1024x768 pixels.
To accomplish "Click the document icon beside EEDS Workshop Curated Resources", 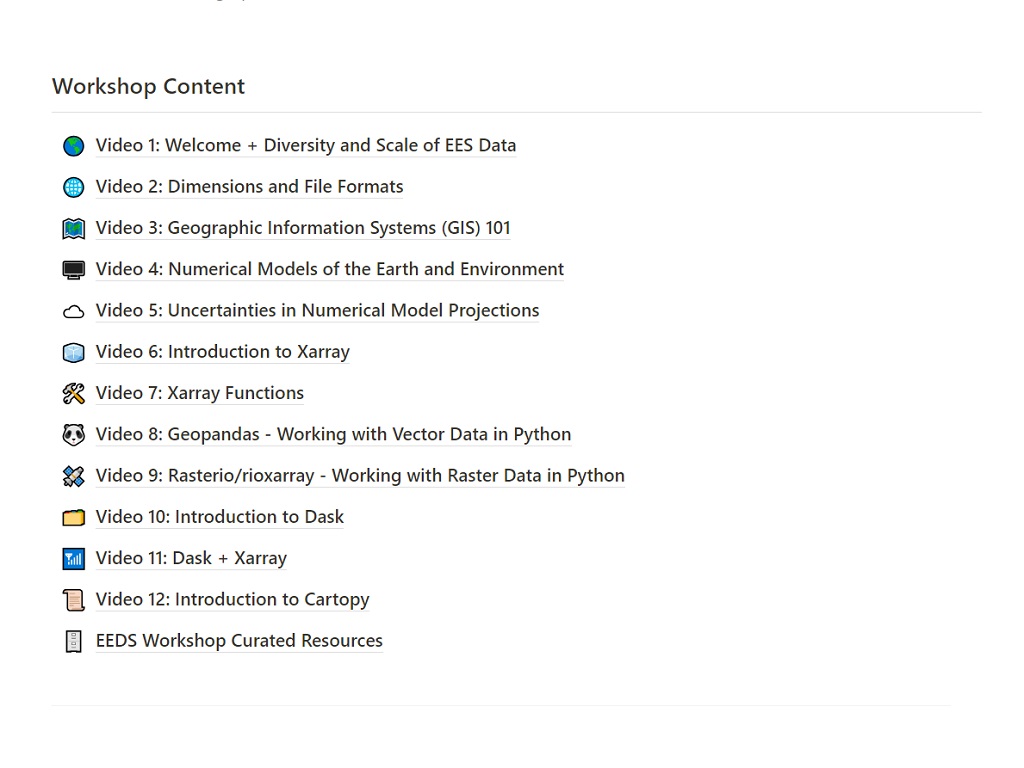I will tap(73, 641).
